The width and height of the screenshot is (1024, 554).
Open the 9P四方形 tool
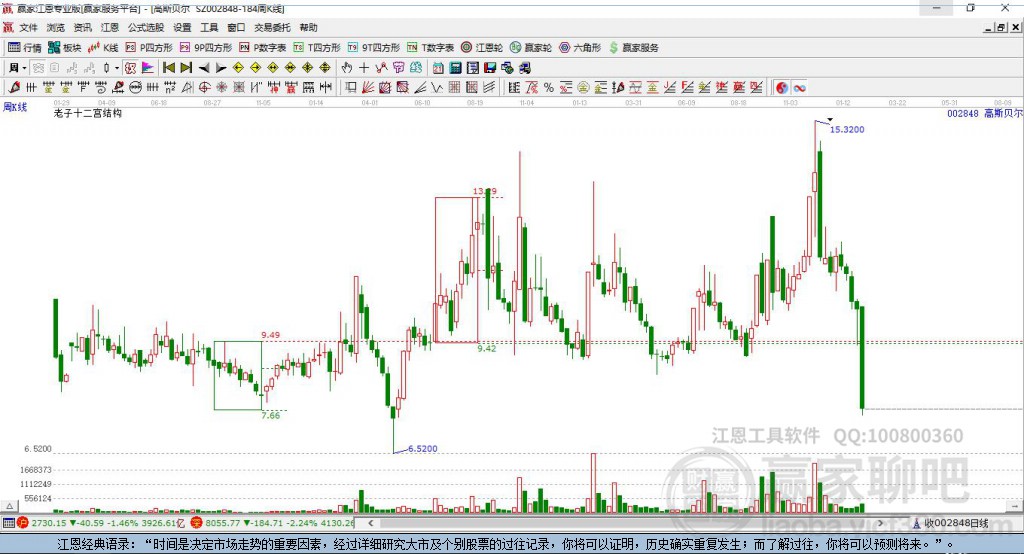(206, 48)
